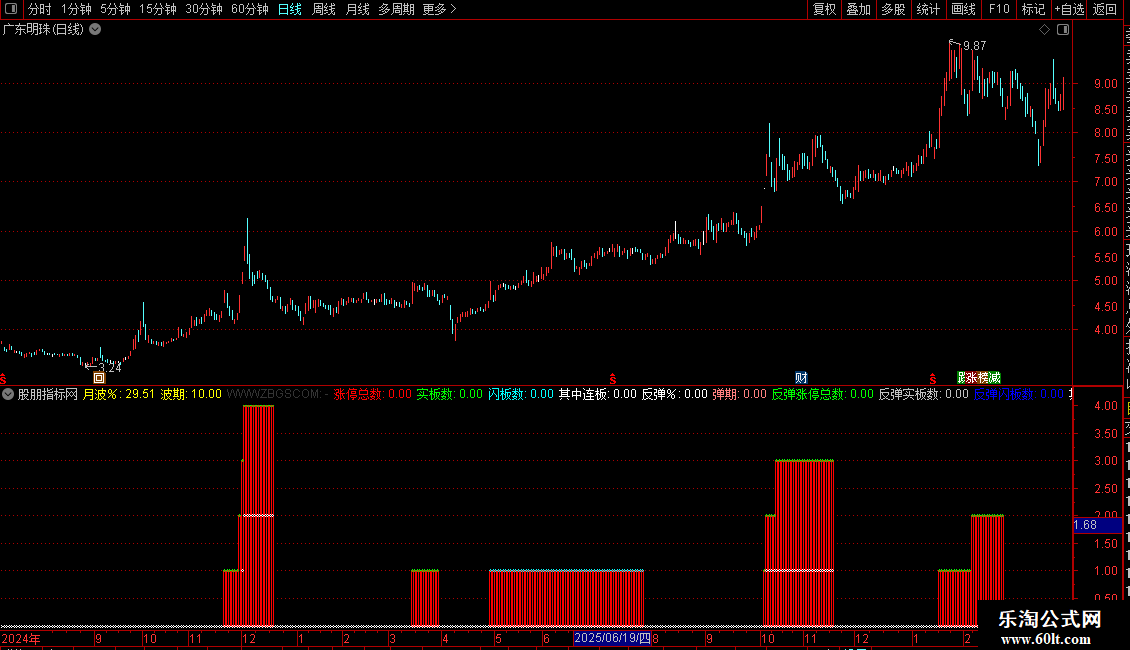This screenshot has width=1130, height=650.
Task: Click the diamond marker icon
Action: click(1044, 30)
